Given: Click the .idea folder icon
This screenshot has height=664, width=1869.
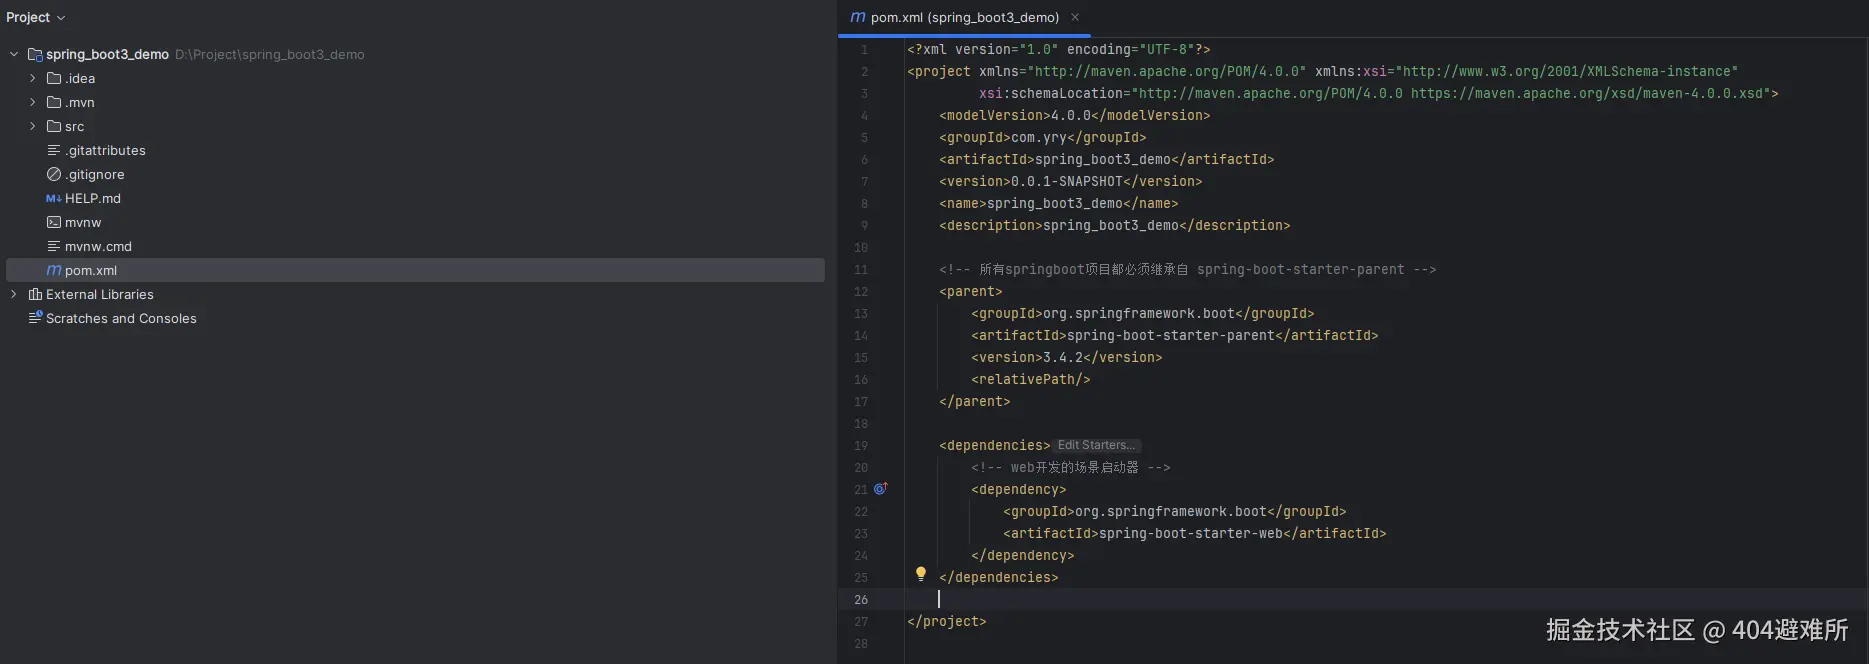Looking at the screenshot, I should click(x=54, y=78).
